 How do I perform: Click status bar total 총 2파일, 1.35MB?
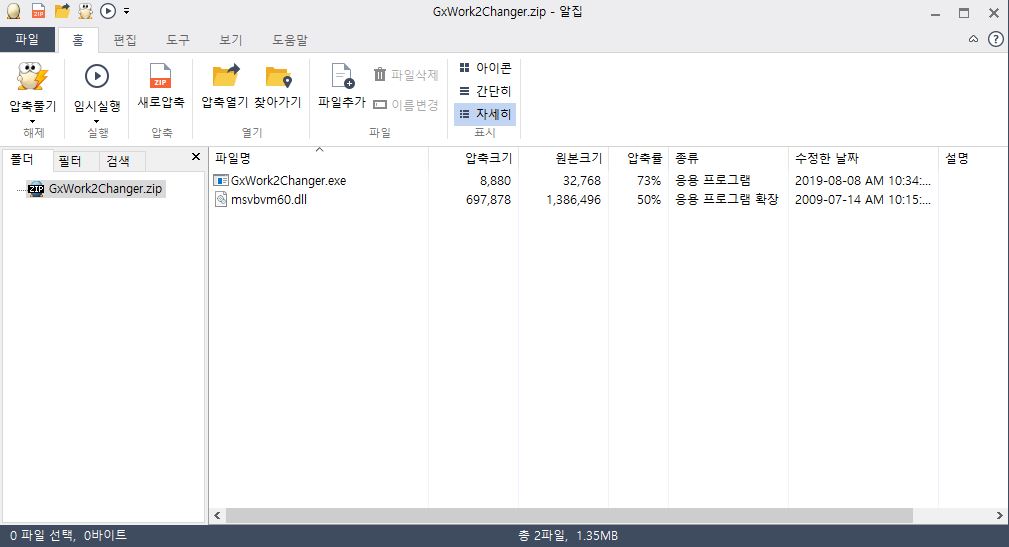(568, 535)
